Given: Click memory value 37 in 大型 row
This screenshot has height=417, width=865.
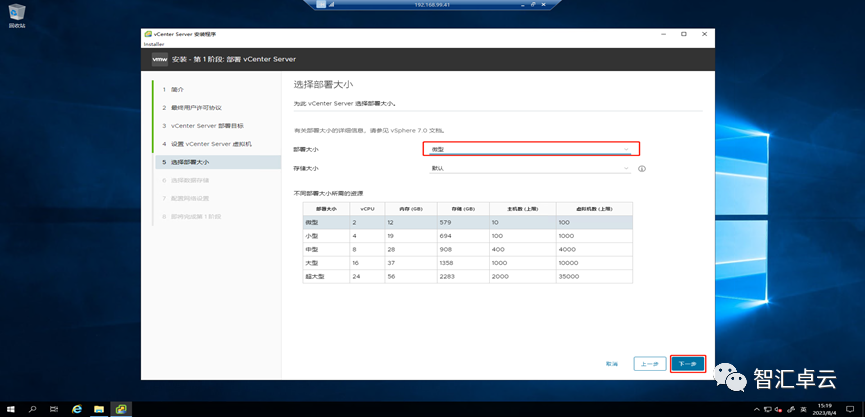Looking at the screenshot, I should (391, 263).
